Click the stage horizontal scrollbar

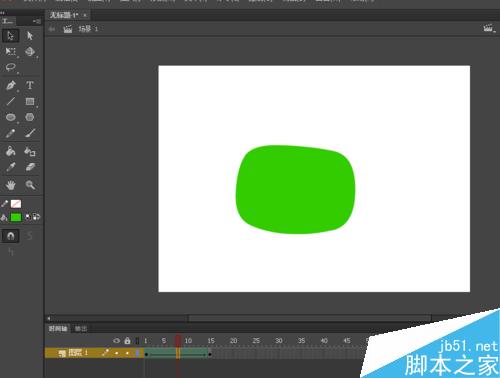pos(310,318)
